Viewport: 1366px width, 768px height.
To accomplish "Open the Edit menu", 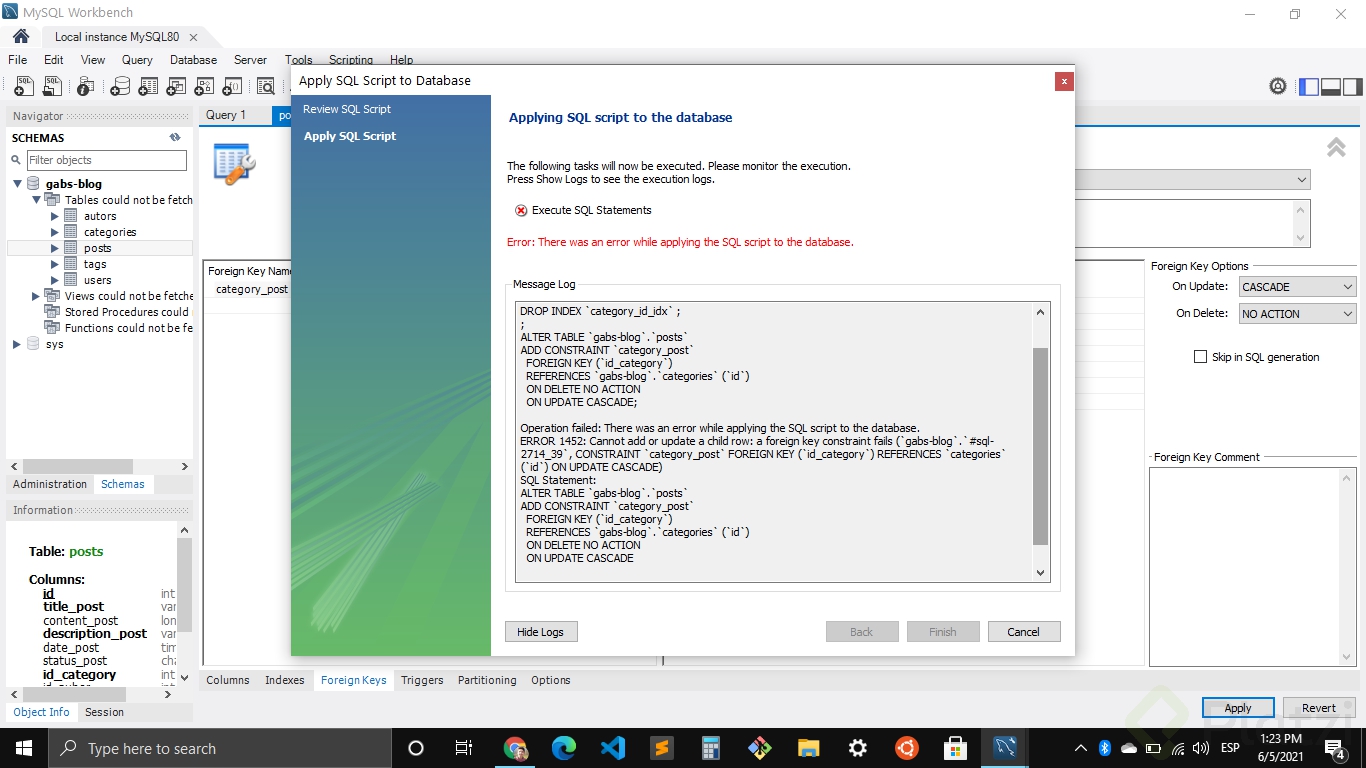I will [54, 60].
